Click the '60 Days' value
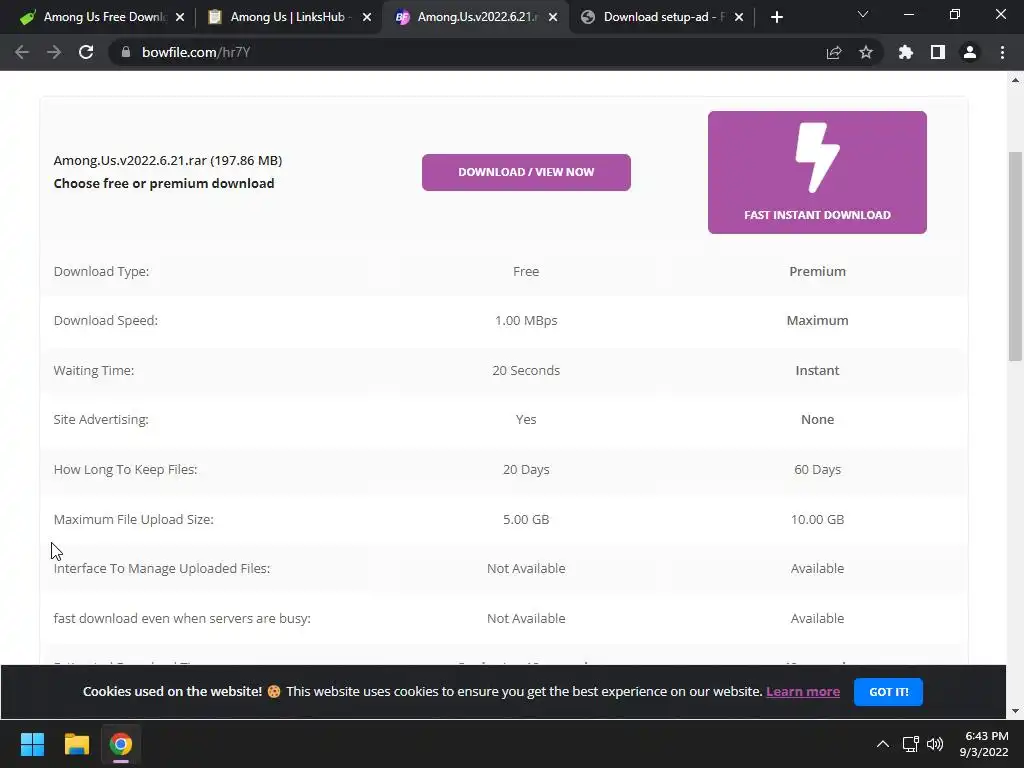 [817, 470]
